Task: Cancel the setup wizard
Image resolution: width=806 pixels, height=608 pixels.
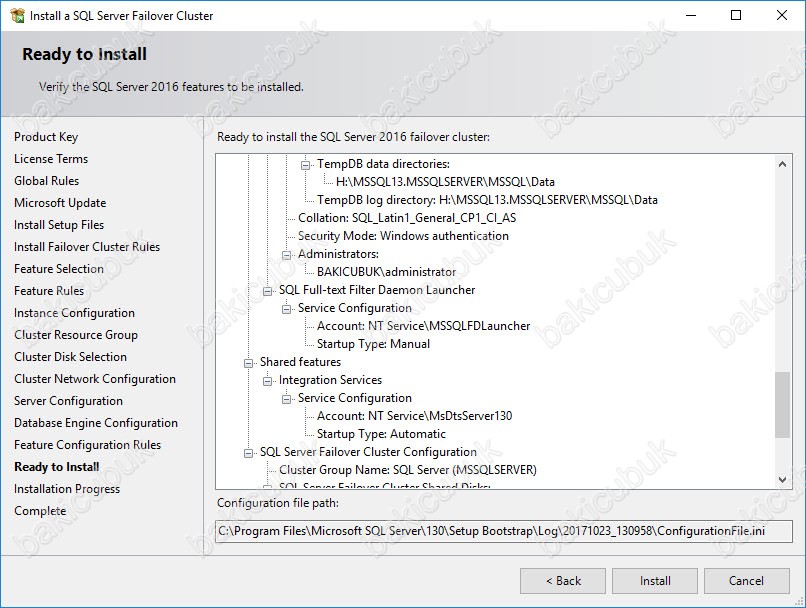Action: click(x=746, y=581)
